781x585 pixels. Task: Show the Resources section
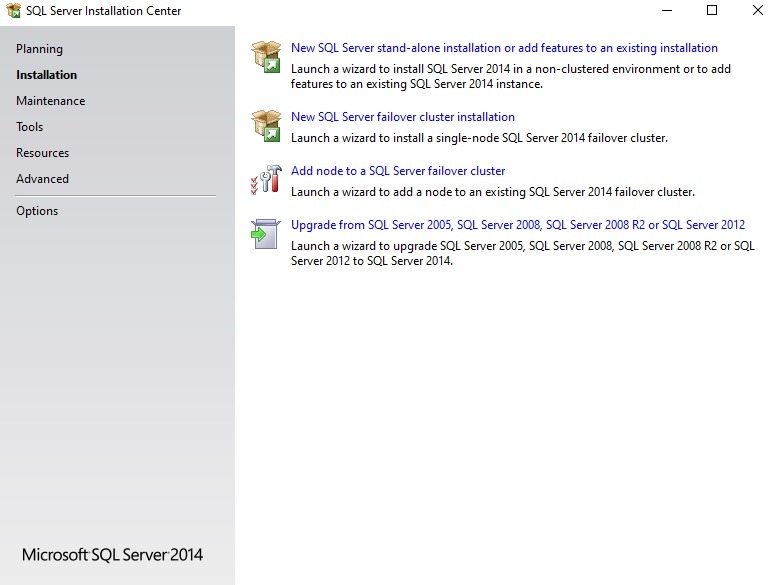point(42,153)
